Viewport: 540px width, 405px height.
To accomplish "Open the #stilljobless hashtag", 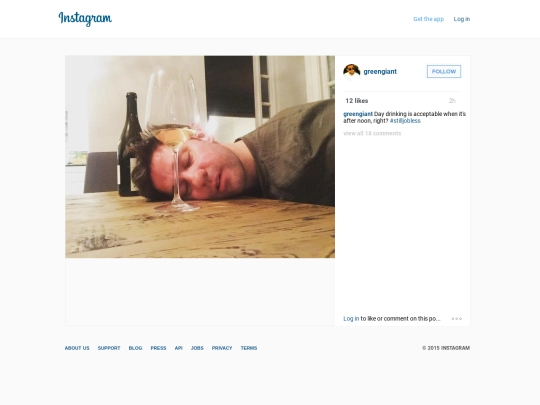I will click(x=405, y=121).
